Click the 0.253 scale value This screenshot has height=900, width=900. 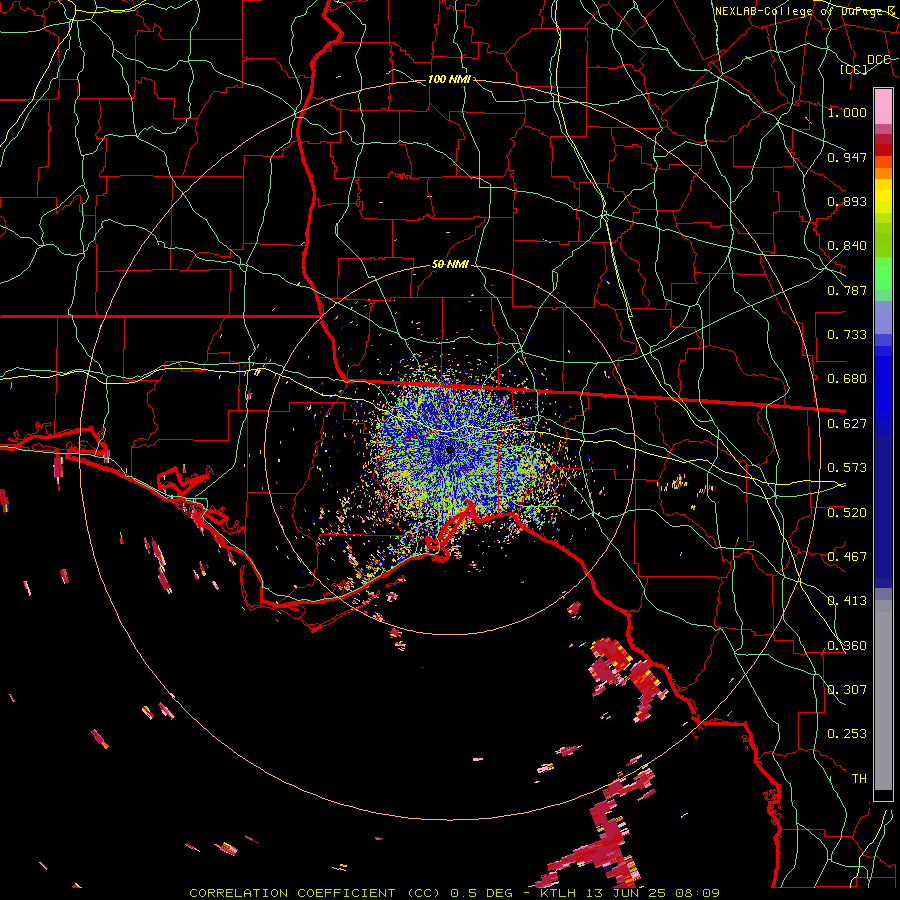click(x=847, y=734)
